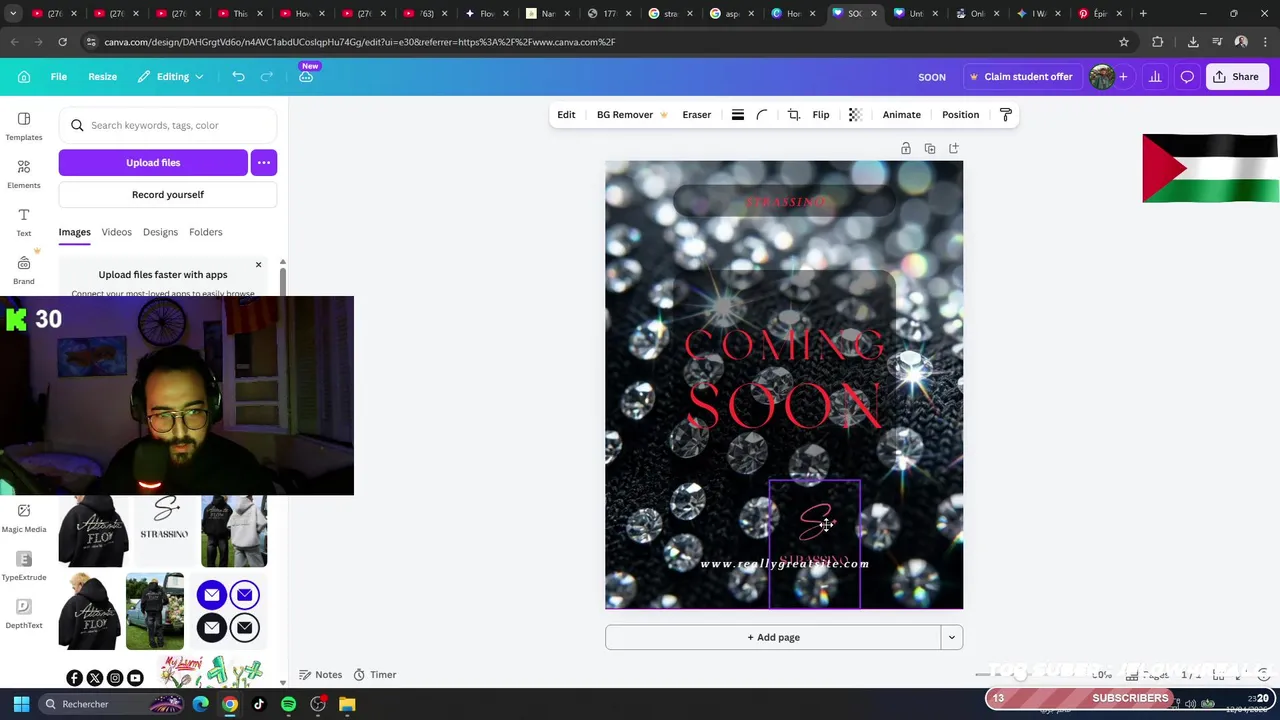Go to Canva home icon
Screen dimensions: 1280x720
[24, 77]
